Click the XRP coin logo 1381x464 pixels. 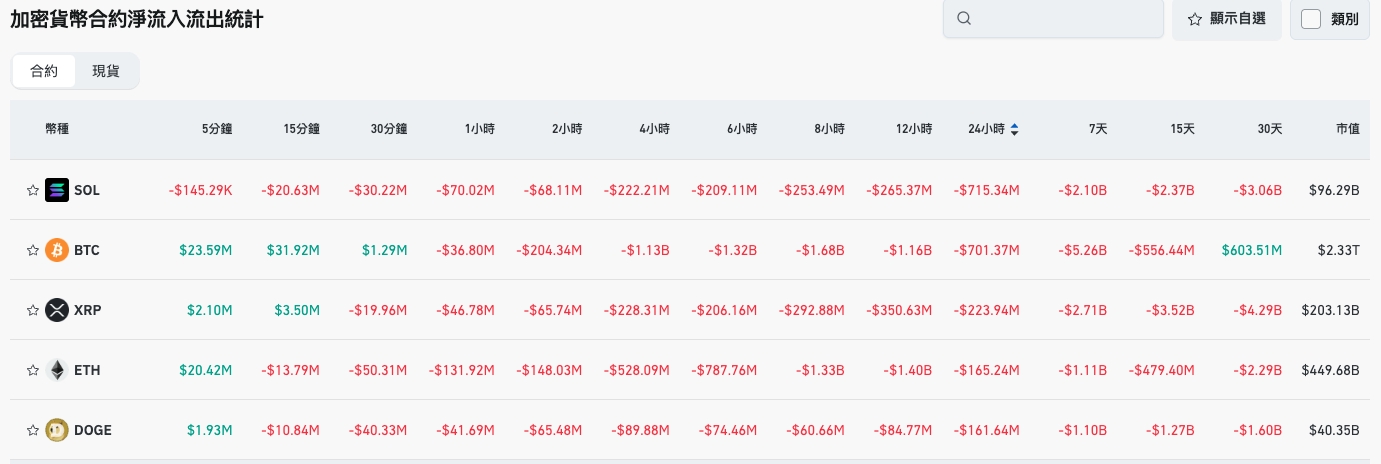[x=57, y=310]
